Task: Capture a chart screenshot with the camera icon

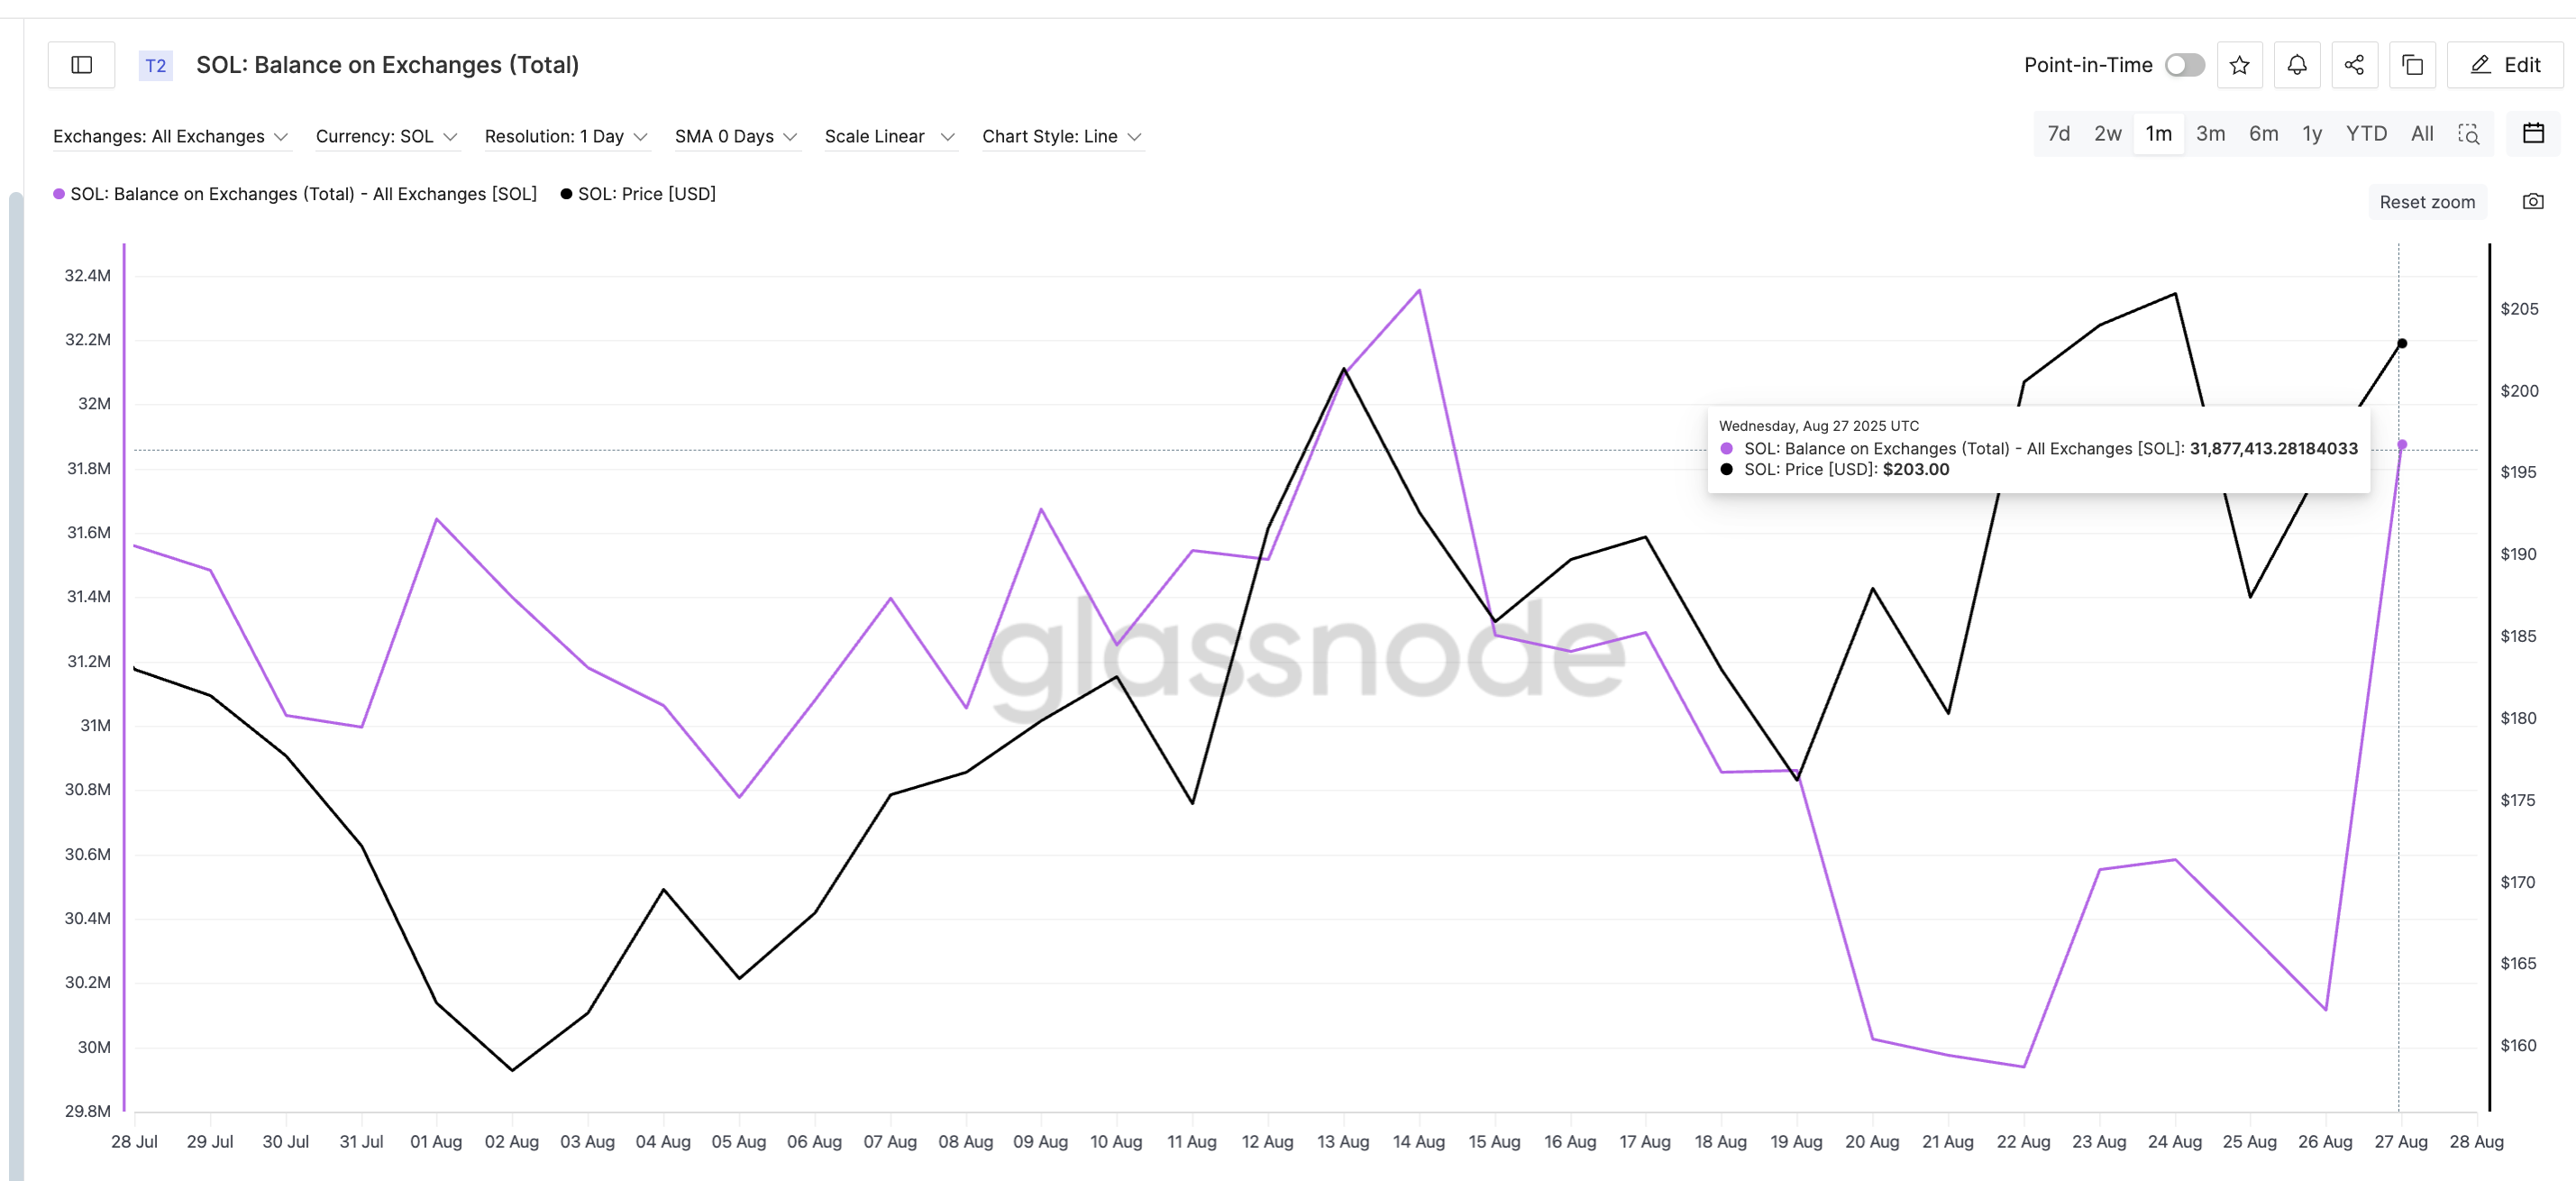Action: point(2534,201)
